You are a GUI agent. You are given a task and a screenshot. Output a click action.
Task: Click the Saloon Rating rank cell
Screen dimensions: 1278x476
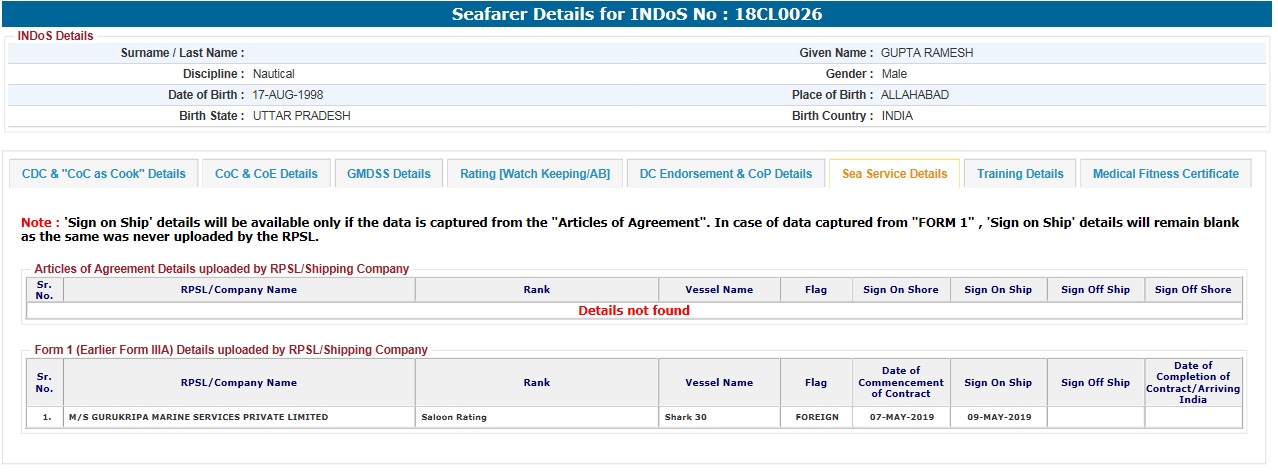454,417
